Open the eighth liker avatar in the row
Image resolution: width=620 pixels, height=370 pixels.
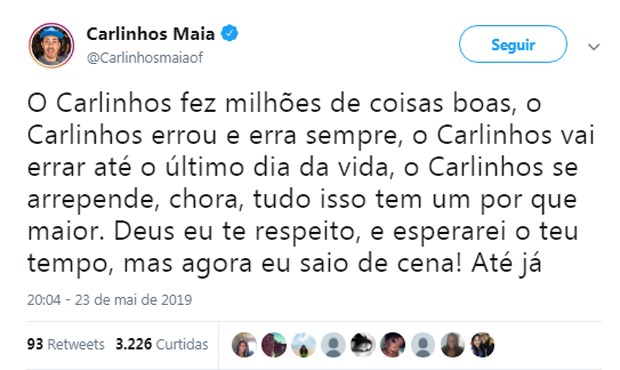pos(452,345)
